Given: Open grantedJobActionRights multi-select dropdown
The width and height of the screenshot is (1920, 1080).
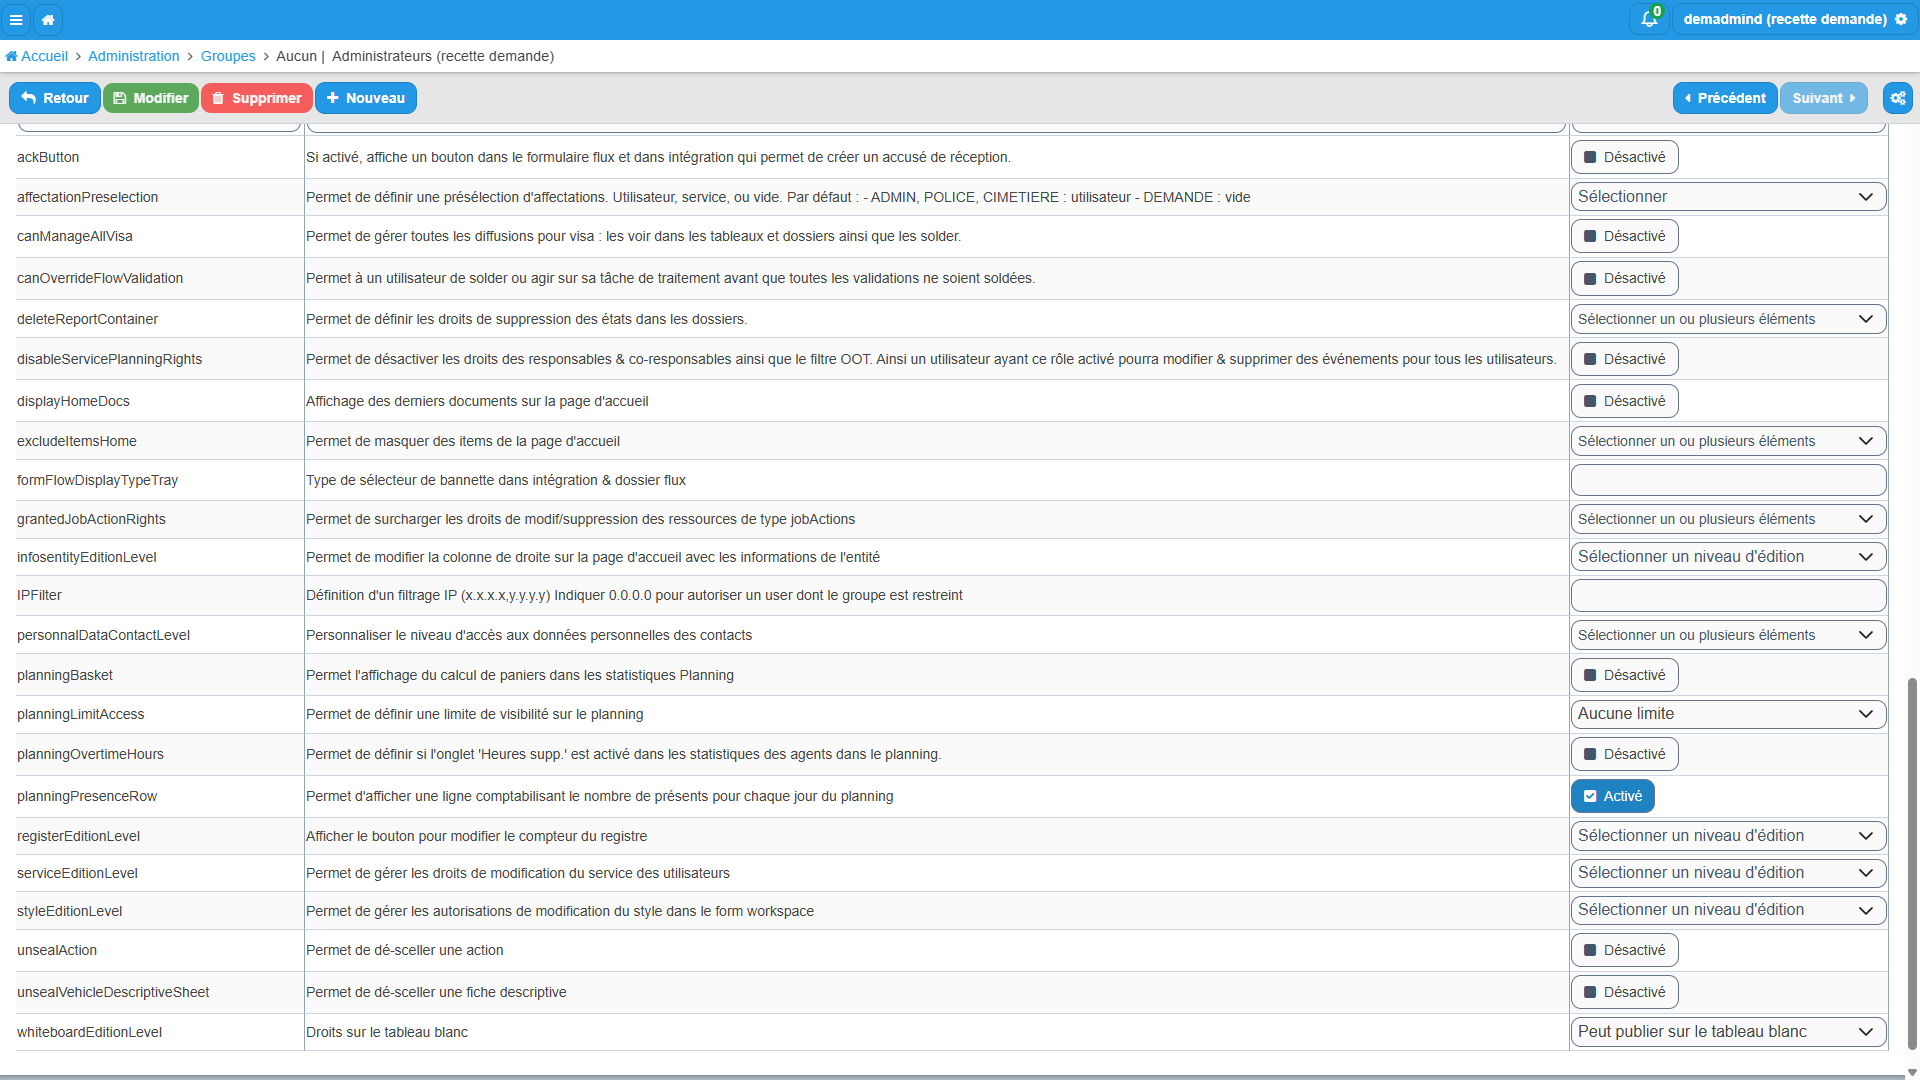Looking at the screenshot, I should (1728, 519).
